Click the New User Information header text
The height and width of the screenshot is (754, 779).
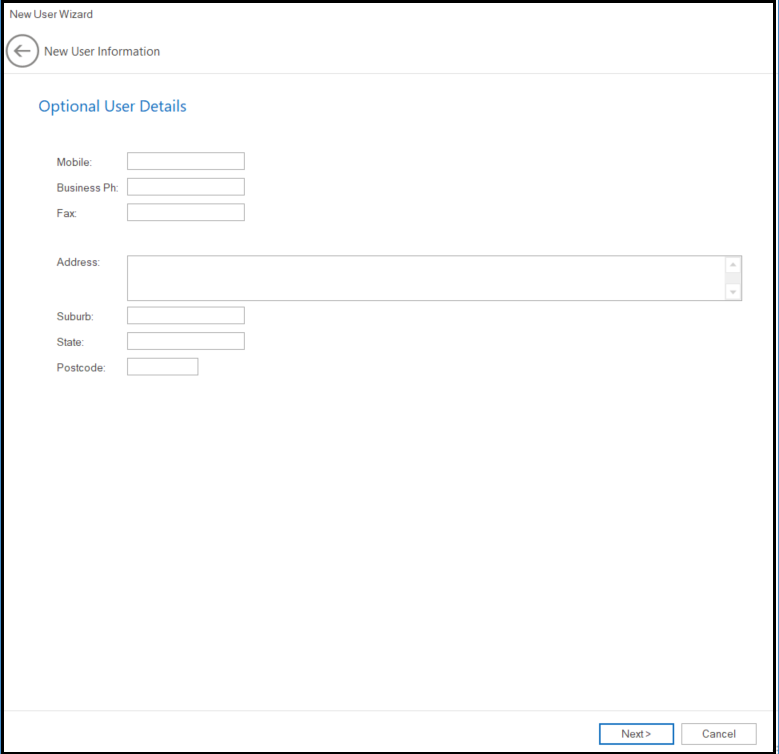102,51
